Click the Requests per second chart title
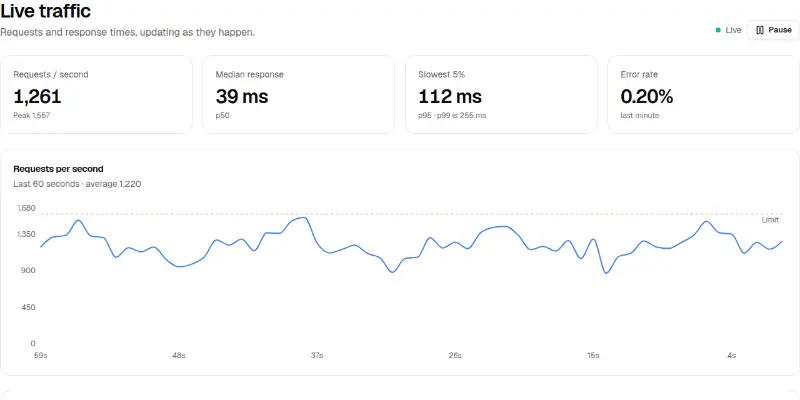The height and width of the screenshot is (400, 800). coord(58,169)
